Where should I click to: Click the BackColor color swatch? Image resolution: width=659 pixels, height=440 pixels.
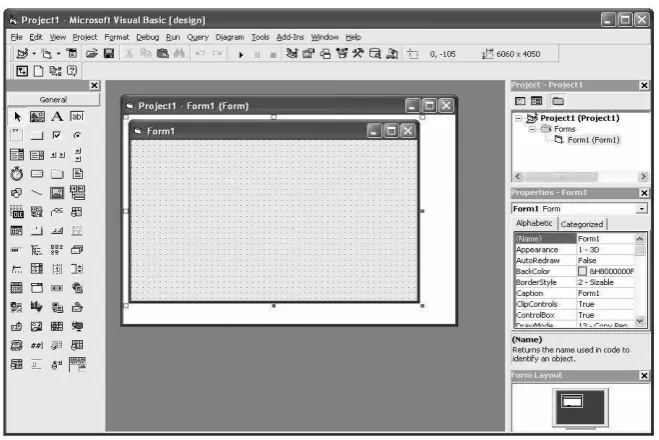[583, 271]
